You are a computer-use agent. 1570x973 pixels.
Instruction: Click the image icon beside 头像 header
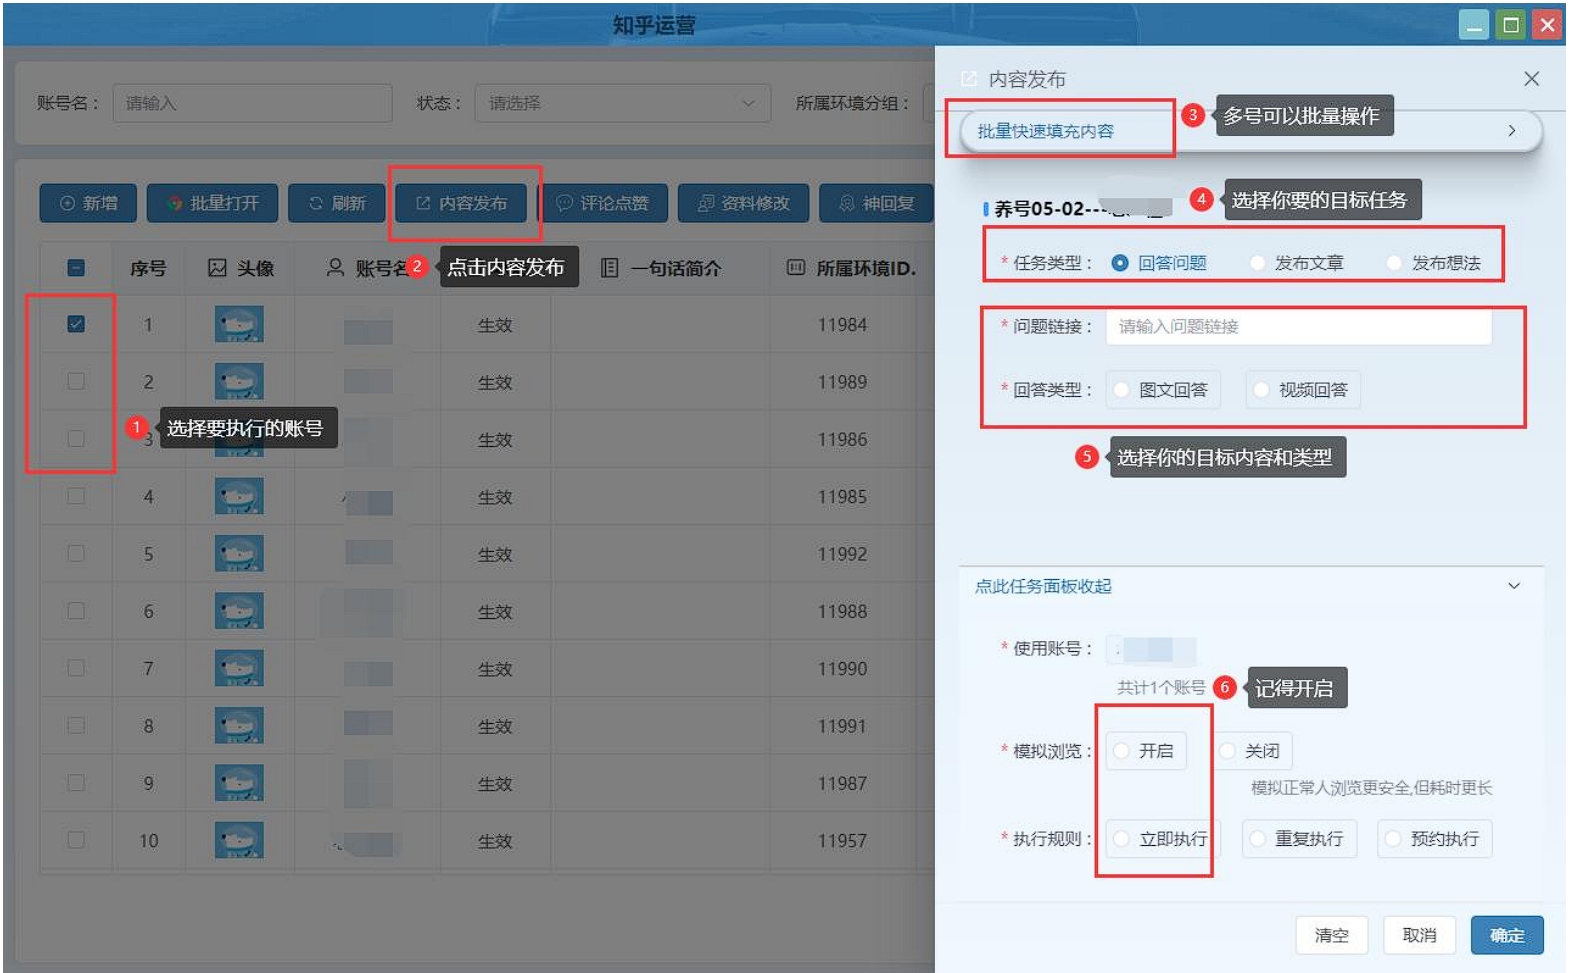coord(217,268)
